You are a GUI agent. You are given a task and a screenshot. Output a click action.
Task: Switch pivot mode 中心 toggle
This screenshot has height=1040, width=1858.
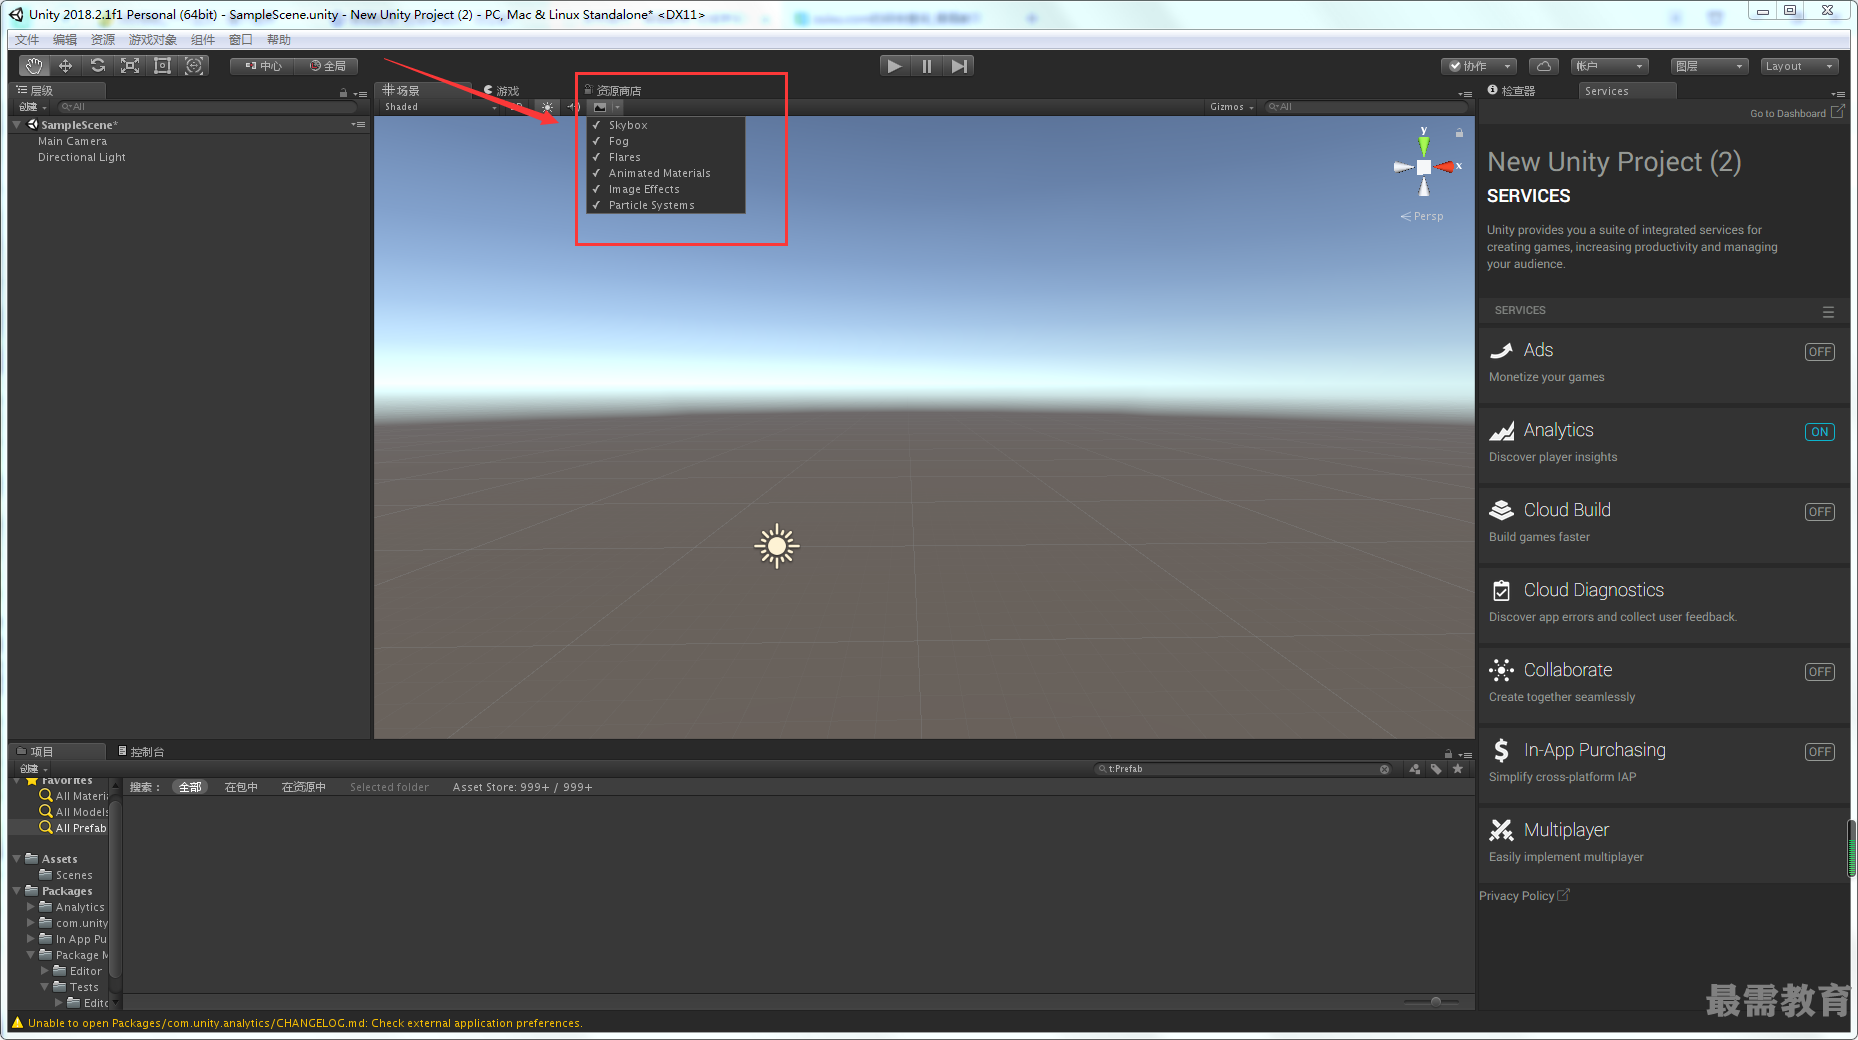point(263,66)
